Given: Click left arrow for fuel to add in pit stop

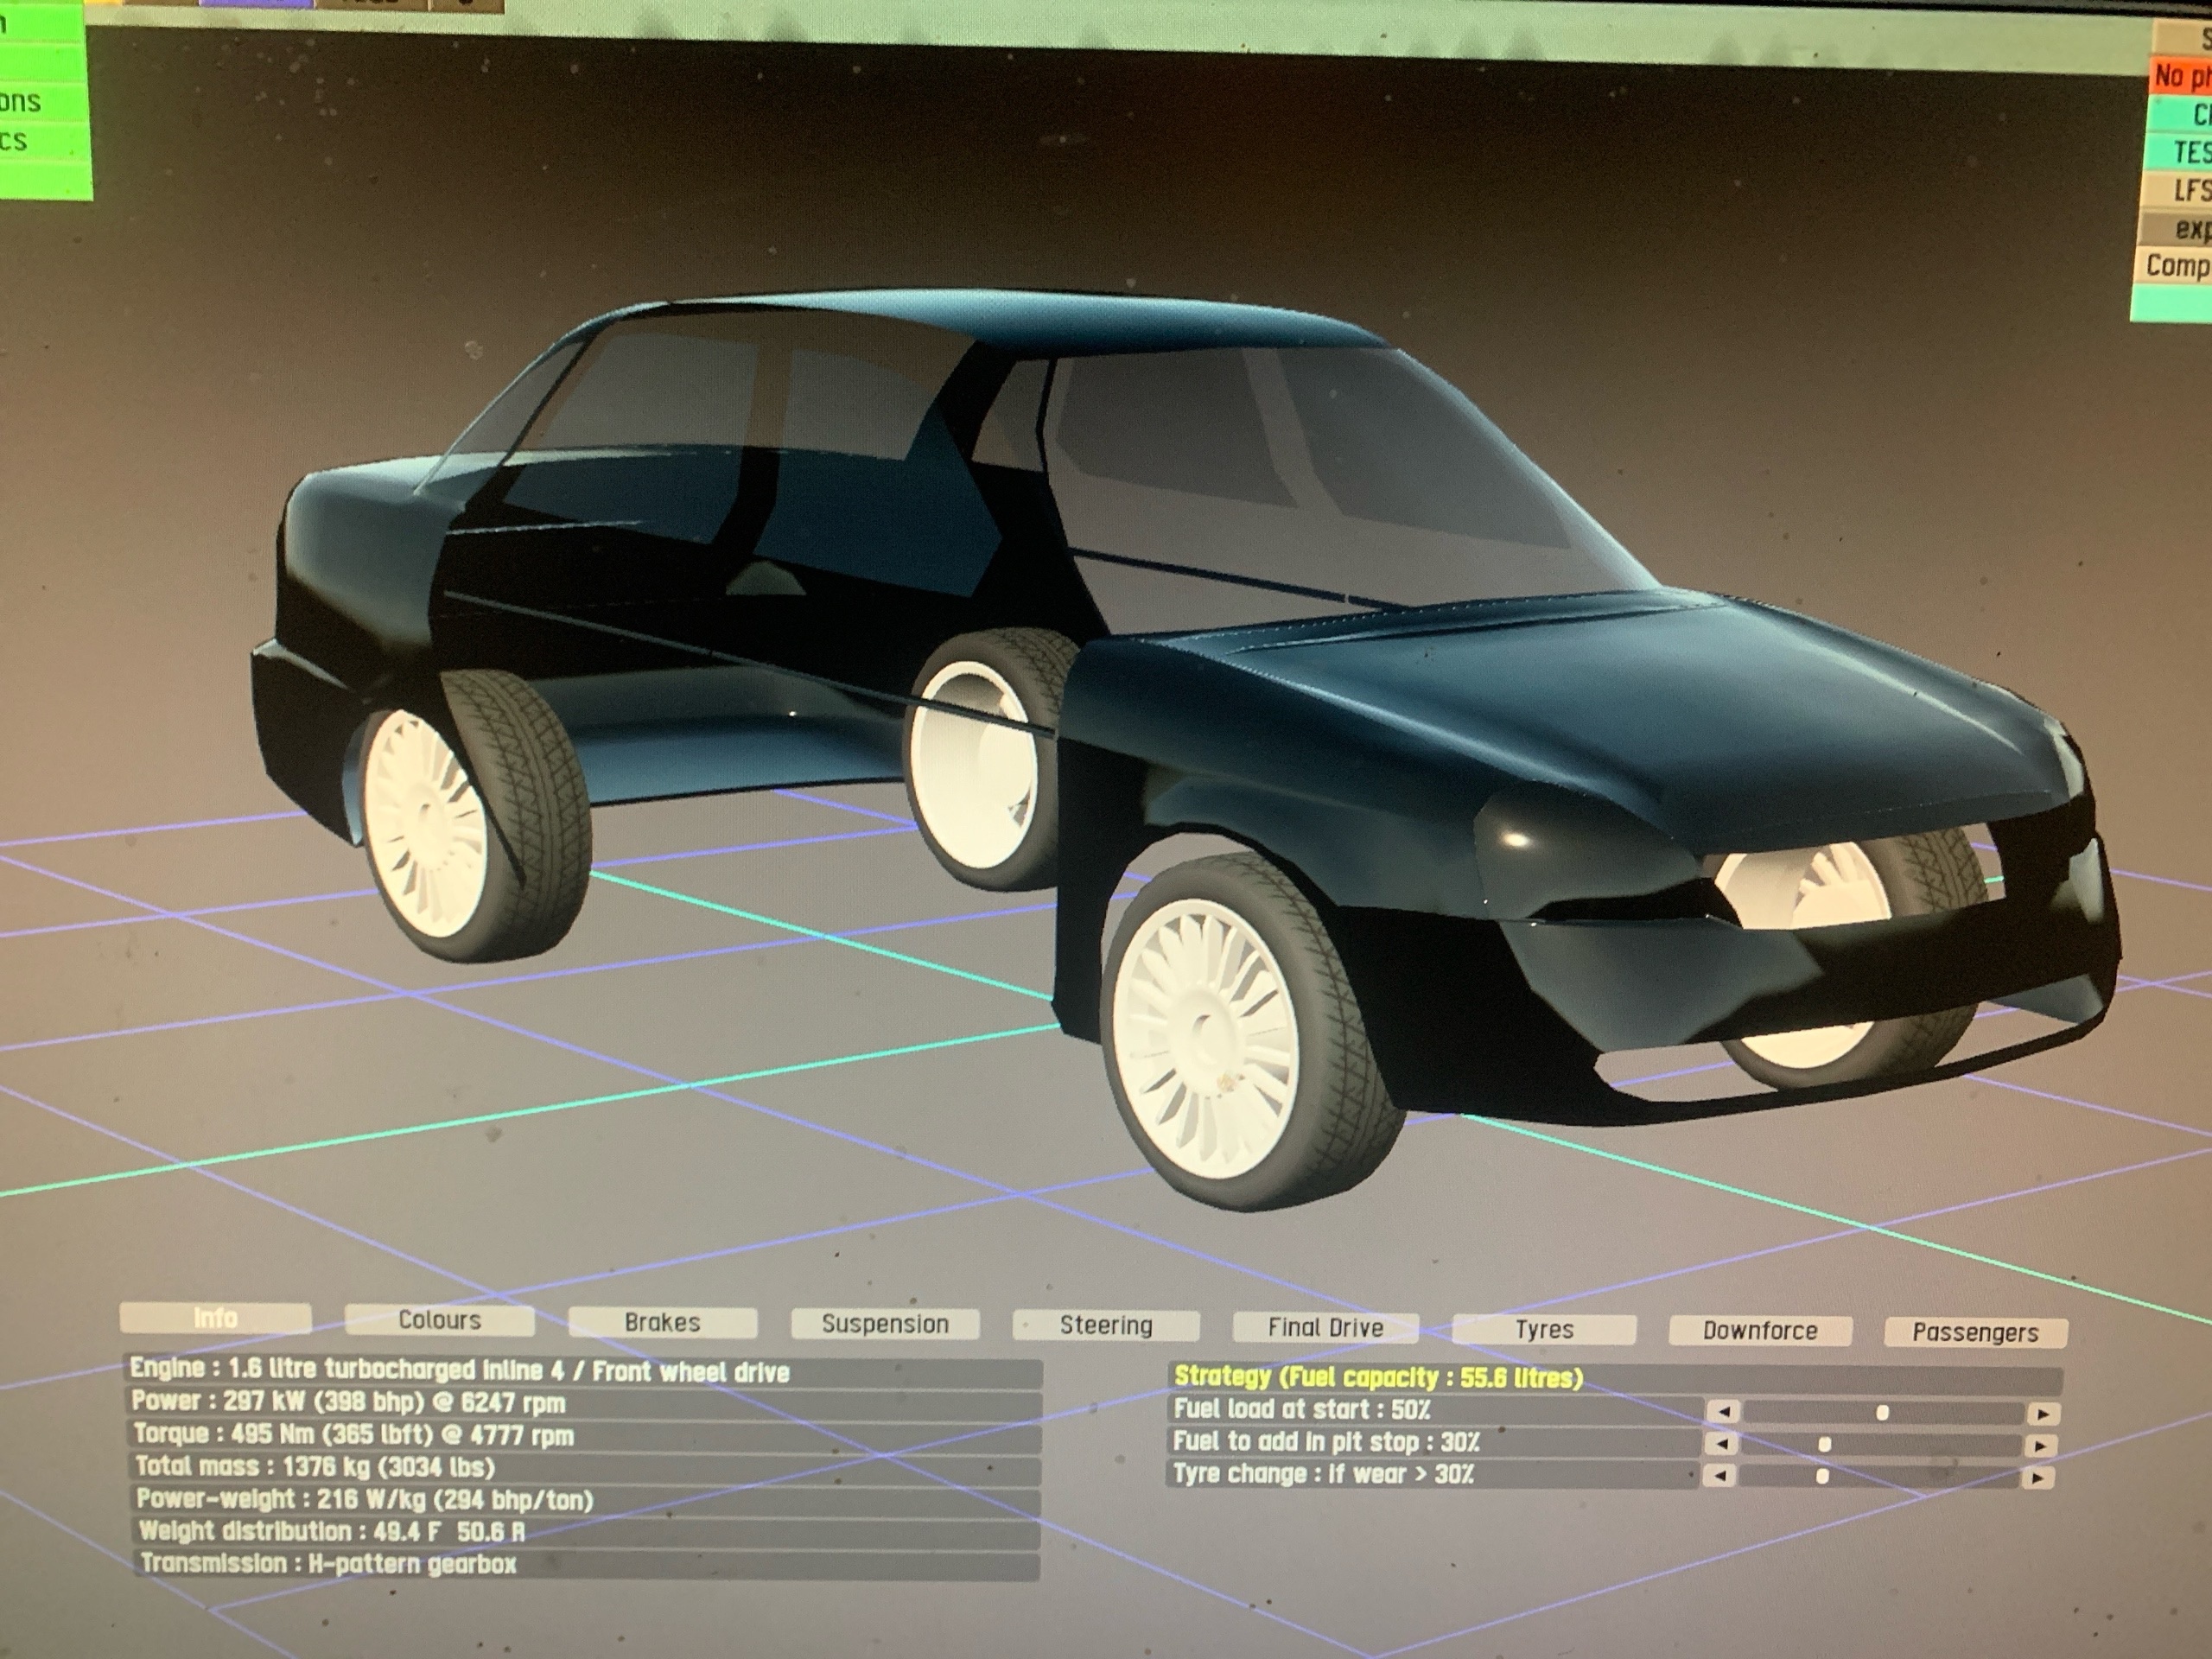Looking at the screenshot, I should [x=1724, y=1444].
